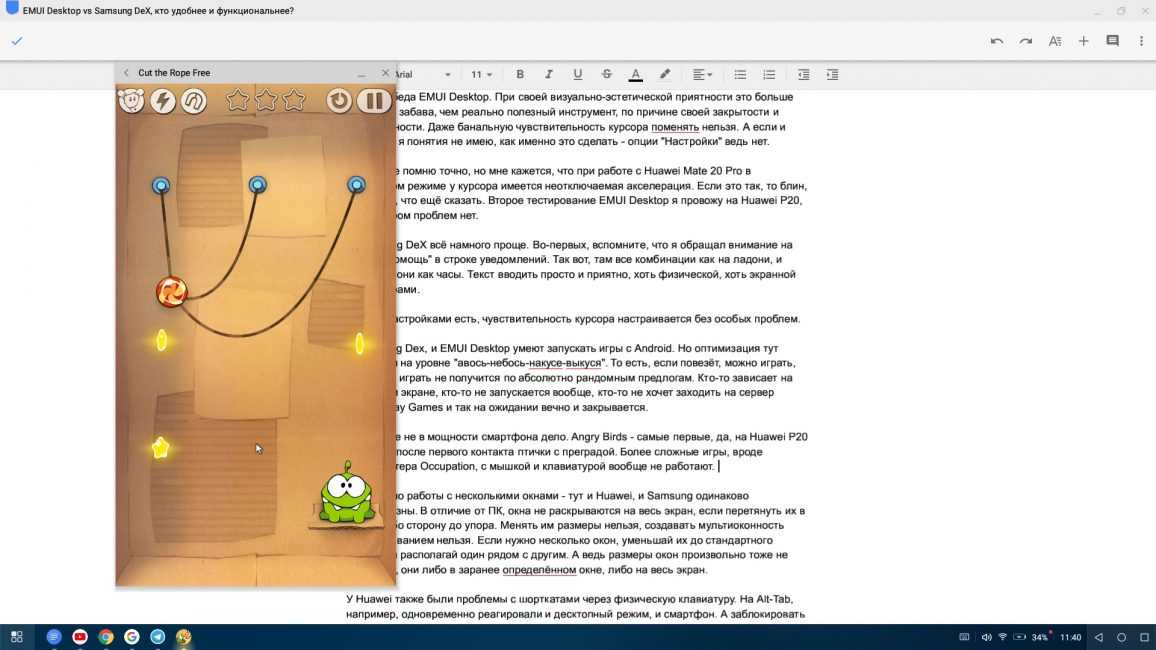Go back in Cut the Rope window title bar
The height and width of the screenshot is (650, 1156).
click(126, 73)
